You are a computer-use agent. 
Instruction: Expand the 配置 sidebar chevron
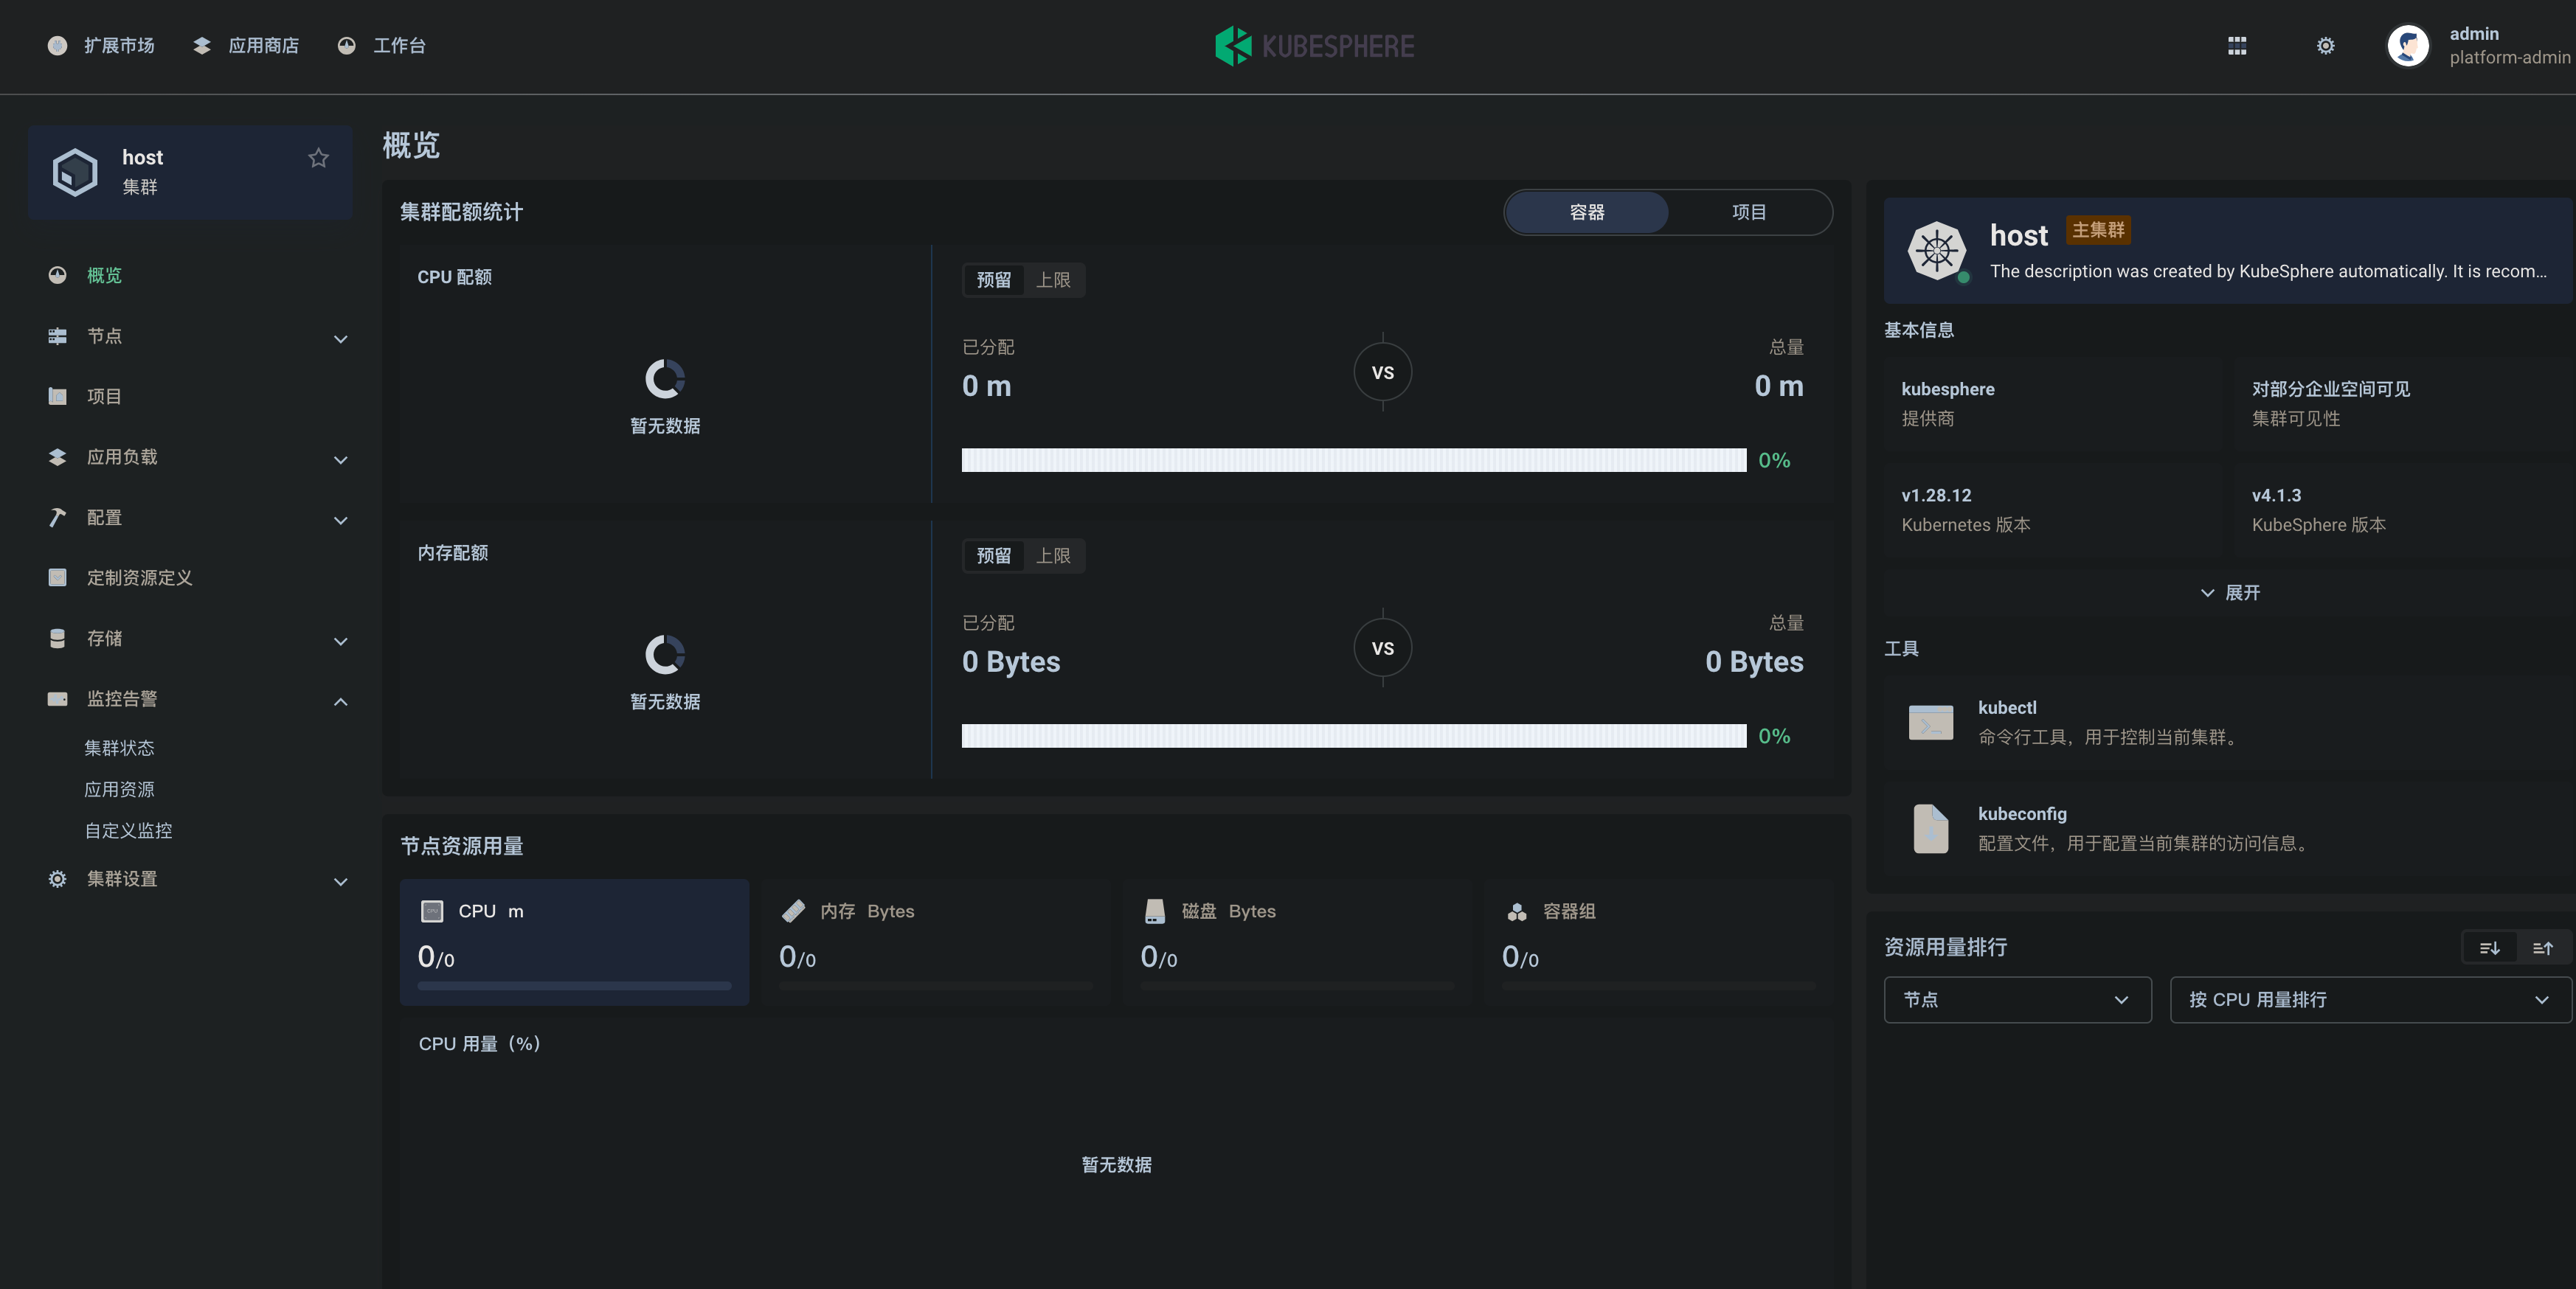tap(341, 520)
